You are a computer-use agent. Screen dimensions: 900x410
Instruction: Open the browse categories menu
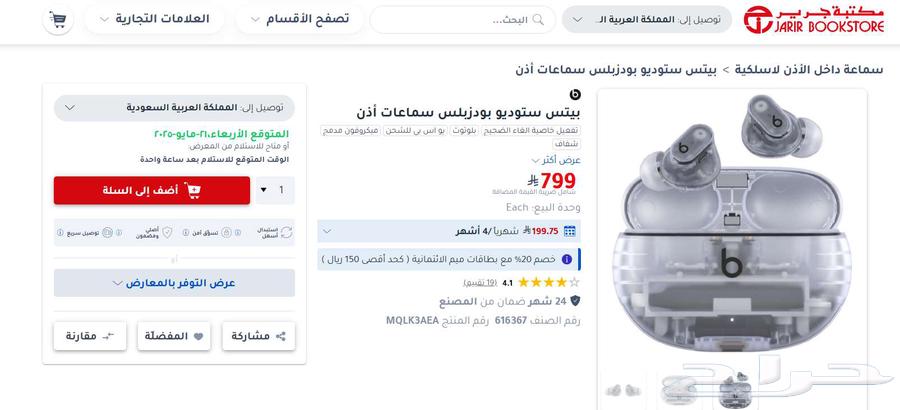click(x=300, y=20)
